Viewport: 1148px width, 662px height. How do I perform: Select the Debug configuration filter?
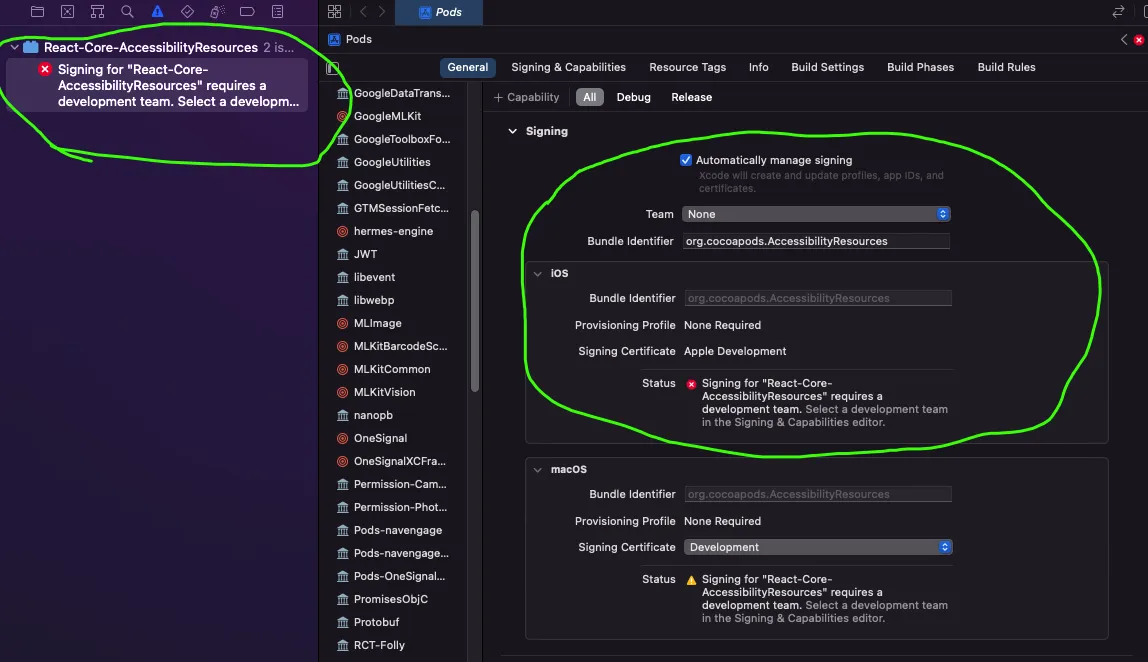click(x=633, y=97)
